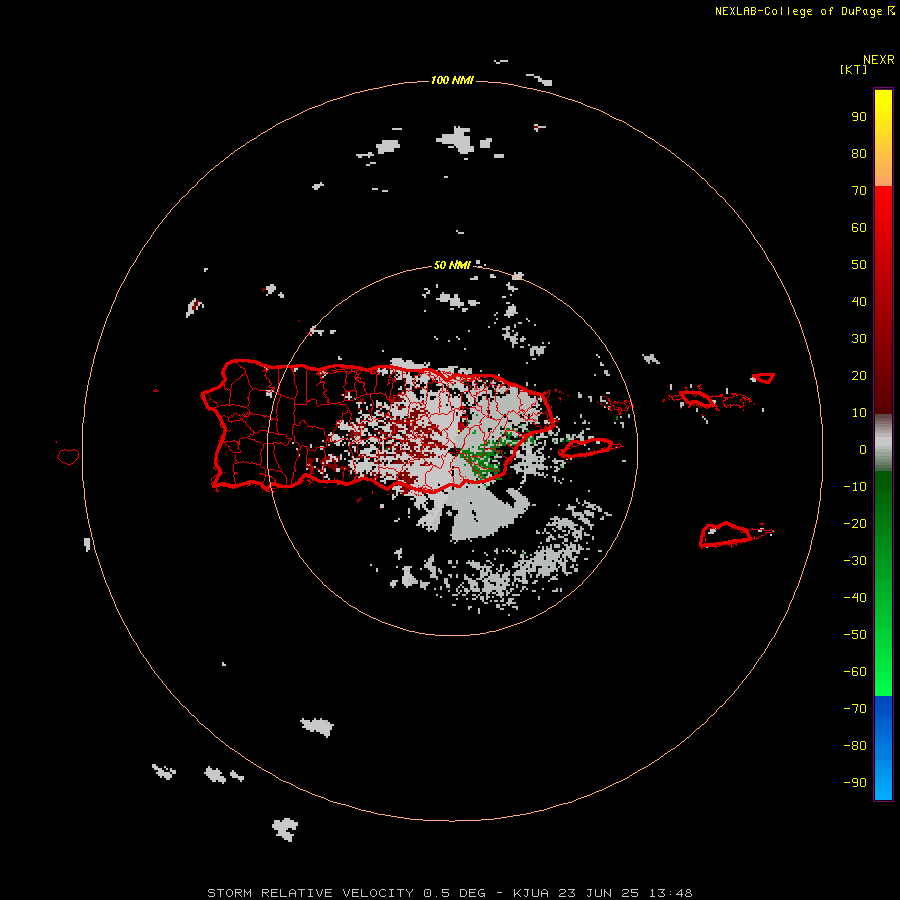Click the -30 value on the velocity scale
The image size is (900, 900).
coord(855,561)
